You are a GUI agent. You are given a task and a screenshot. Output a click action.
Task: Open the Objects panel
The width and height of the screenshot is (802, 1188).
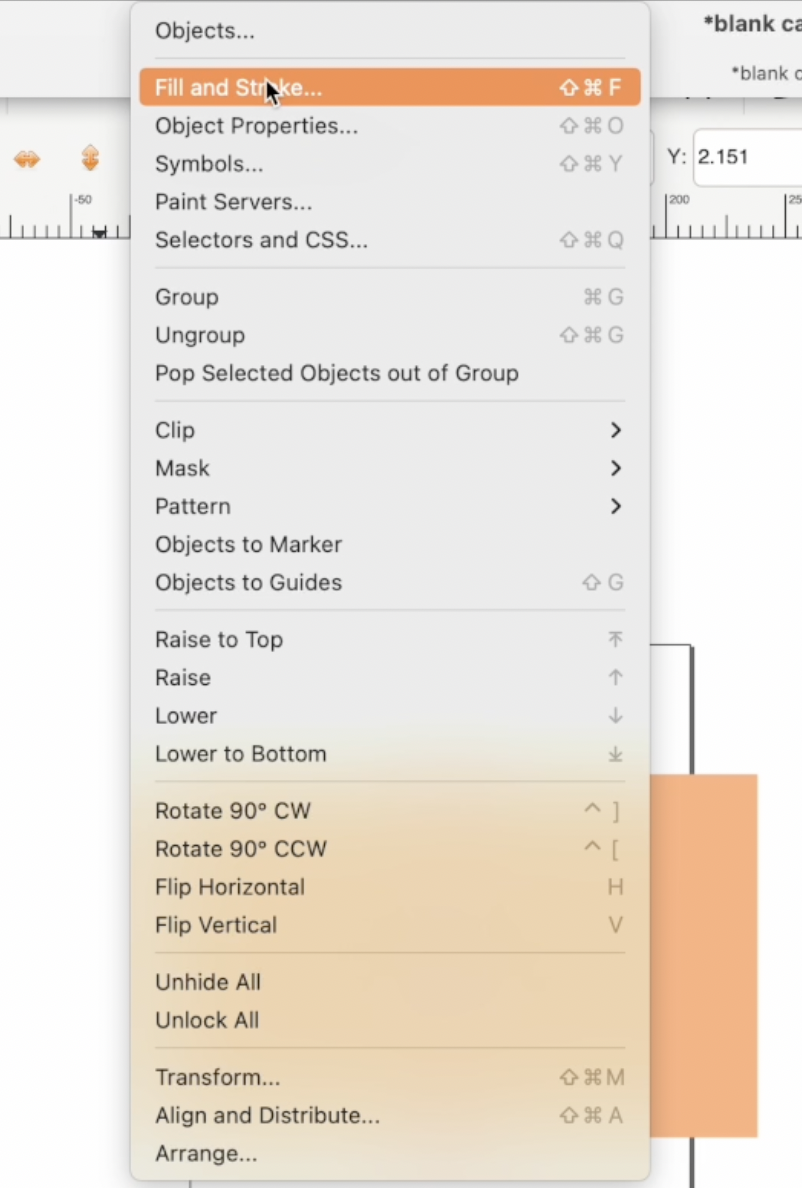(204, 31)
